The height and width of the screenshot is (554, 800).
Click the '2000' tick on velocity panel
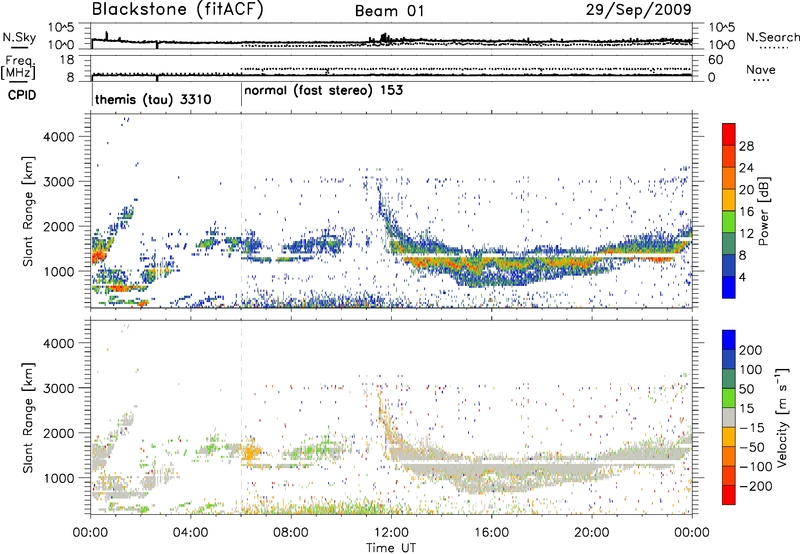point(59,433)
